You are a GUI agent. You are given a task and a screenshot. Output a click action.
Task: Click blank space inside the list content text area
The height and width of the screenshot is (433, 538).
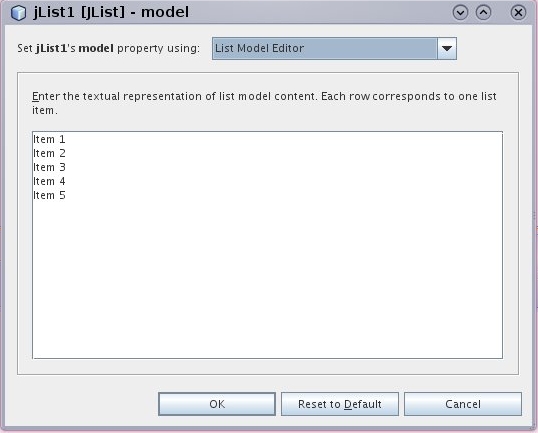click(268, 278)
